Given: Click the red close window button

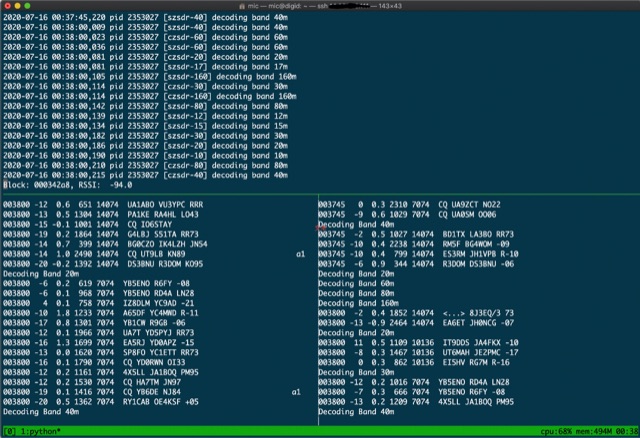Looking at the screenshot, I should 8,6.
